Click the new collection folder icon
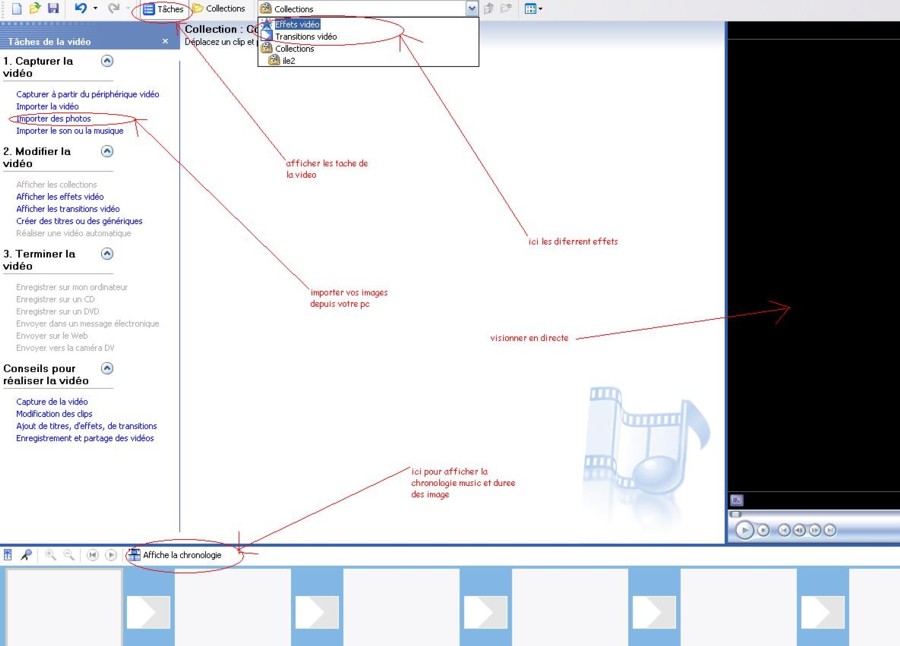 pos(506,9)
